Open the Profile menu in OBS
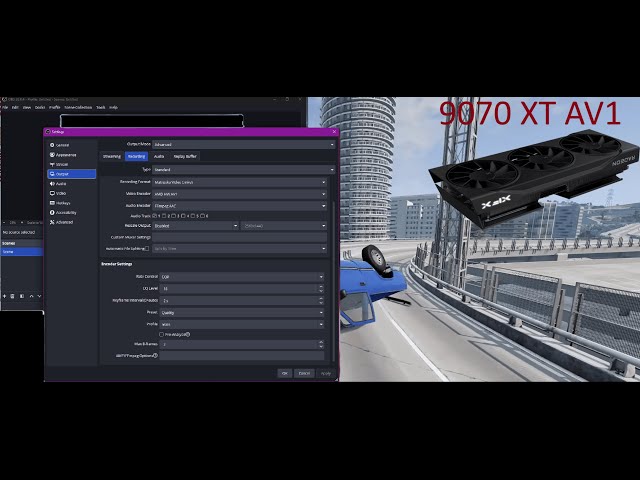This screenshot has height=480, width=640. 55,107
